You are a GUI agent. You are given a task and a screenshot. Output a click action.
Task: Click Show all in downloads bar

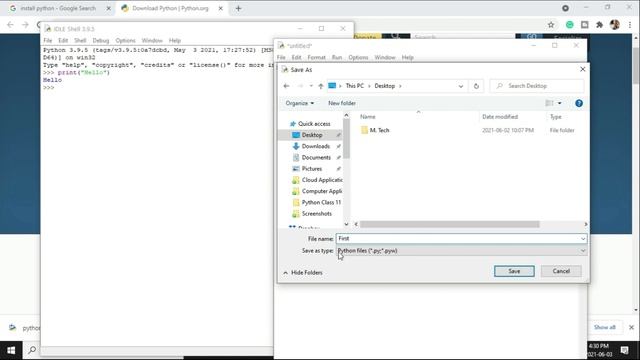click(604, 327)
